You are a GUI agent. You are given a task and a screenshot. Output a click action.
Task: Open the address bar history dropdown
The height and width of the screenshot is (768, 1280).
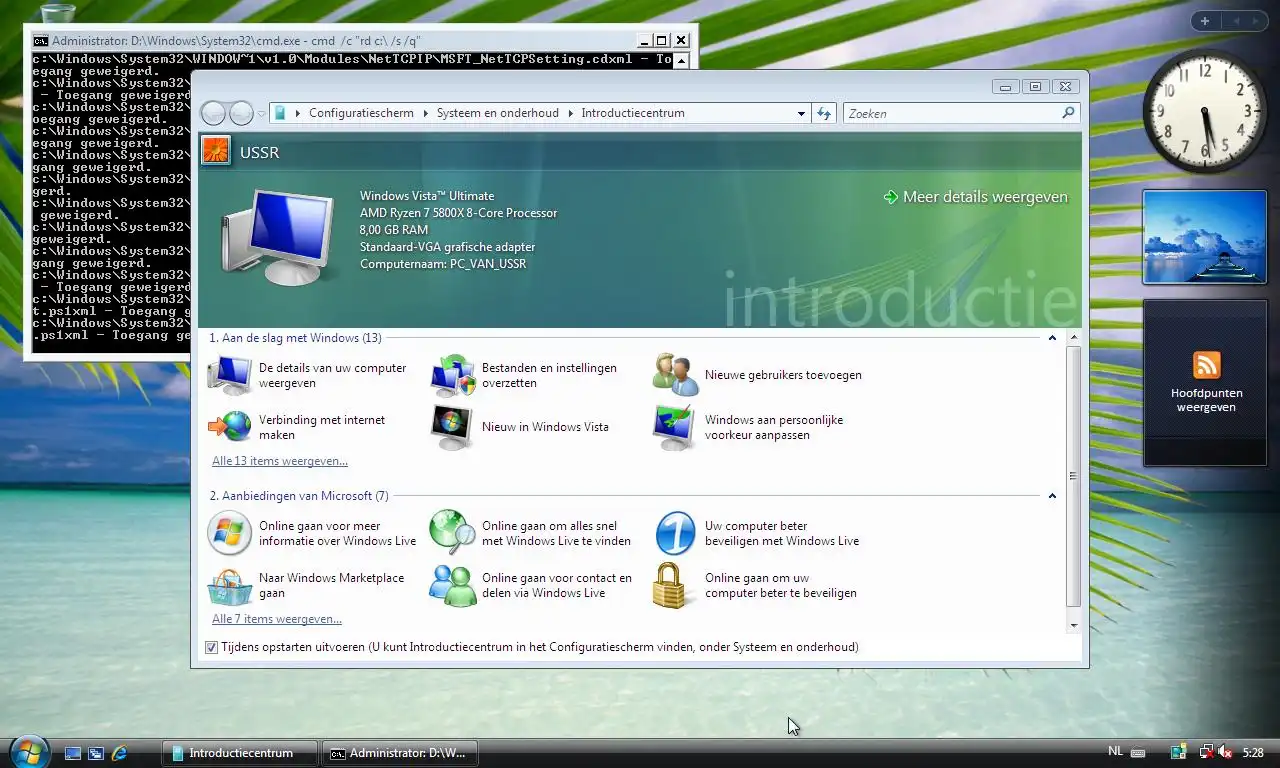click(801, 114)
